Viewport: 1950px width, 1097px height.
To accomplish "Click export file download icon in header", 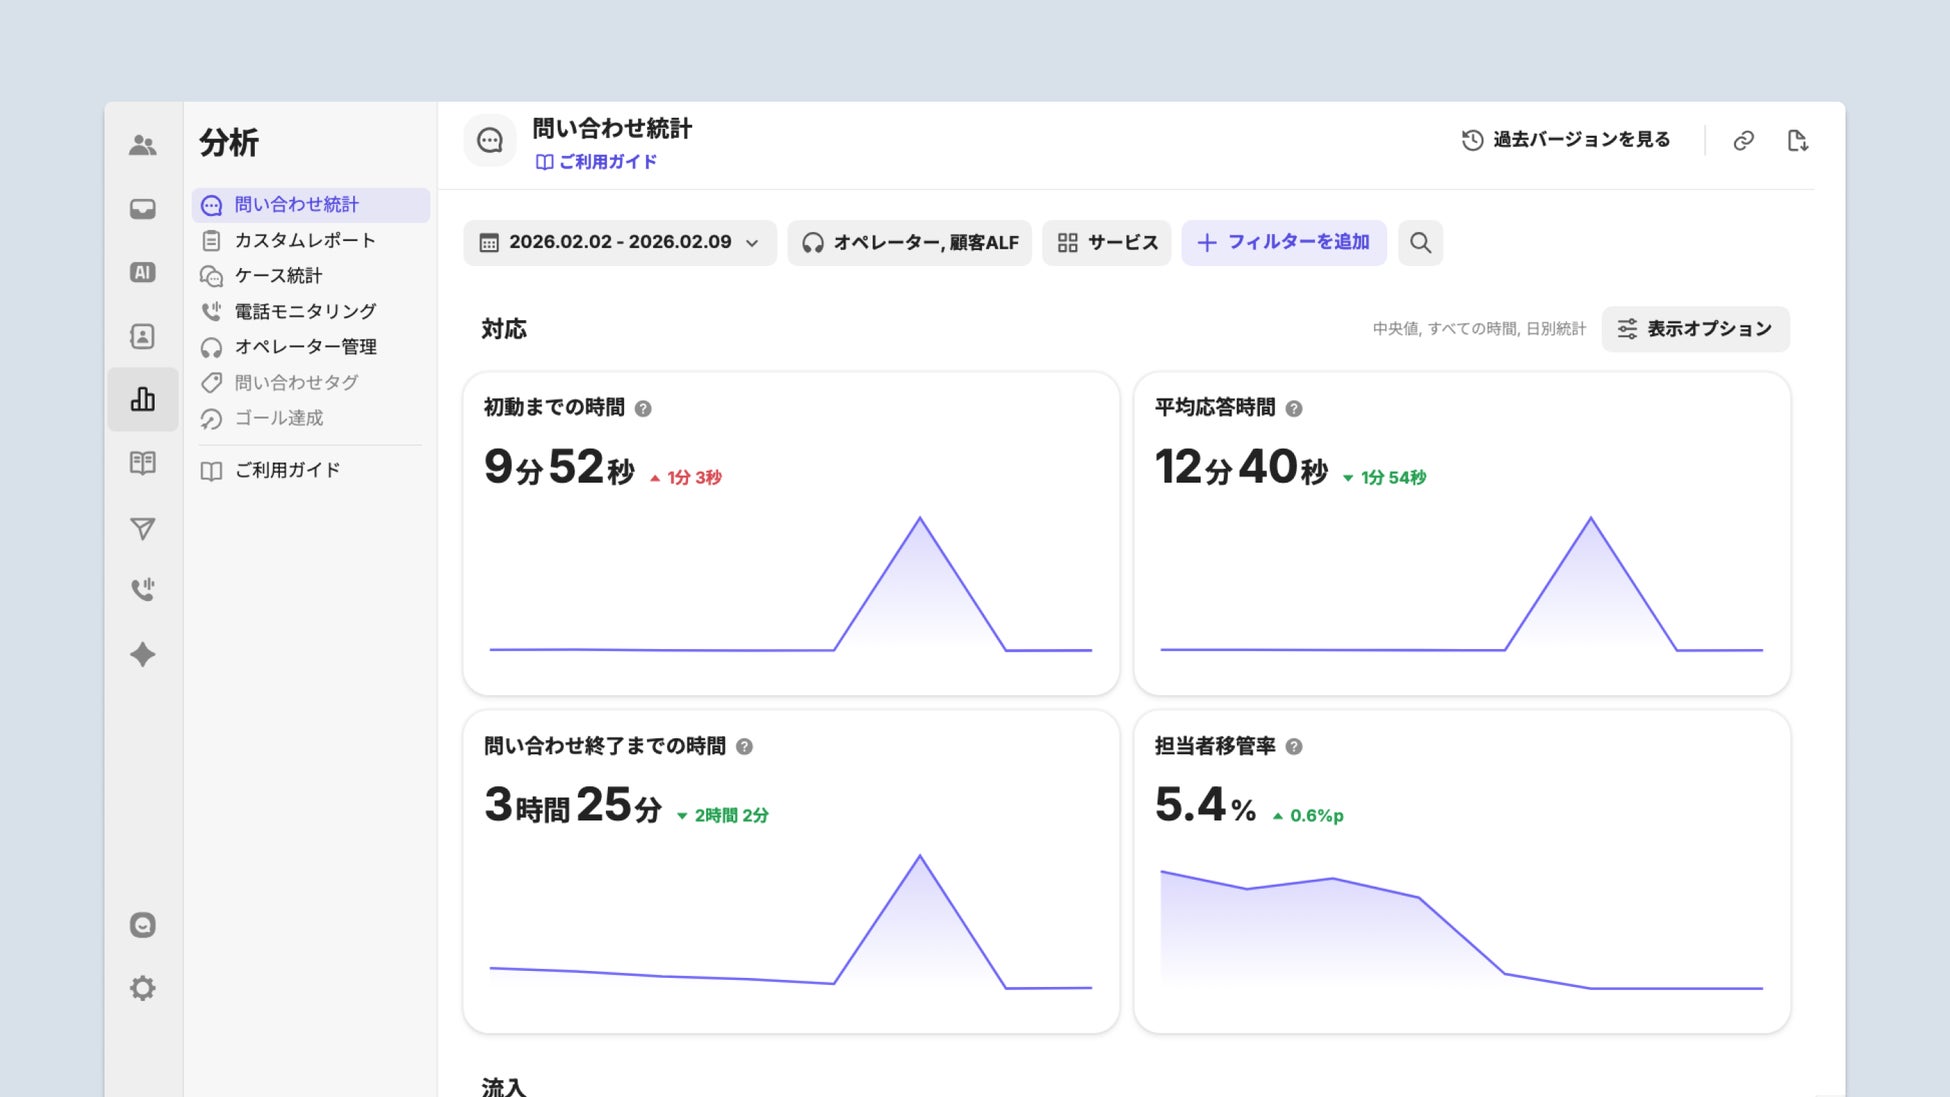I will tap(1797, 141).
